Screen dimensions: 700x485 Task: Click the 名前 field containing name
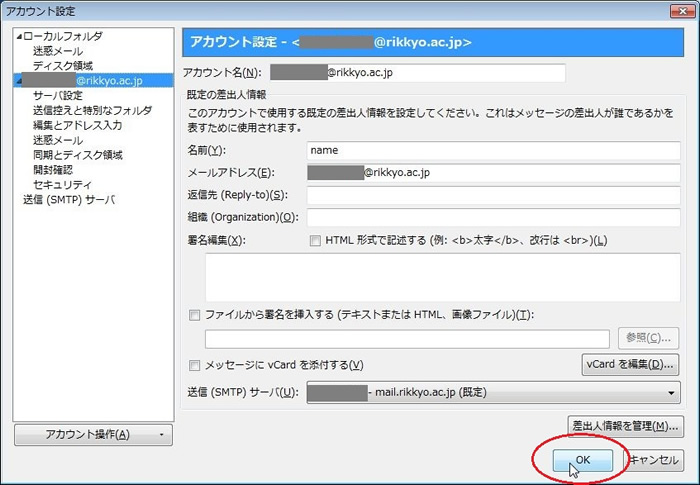(x=493, y=151)
